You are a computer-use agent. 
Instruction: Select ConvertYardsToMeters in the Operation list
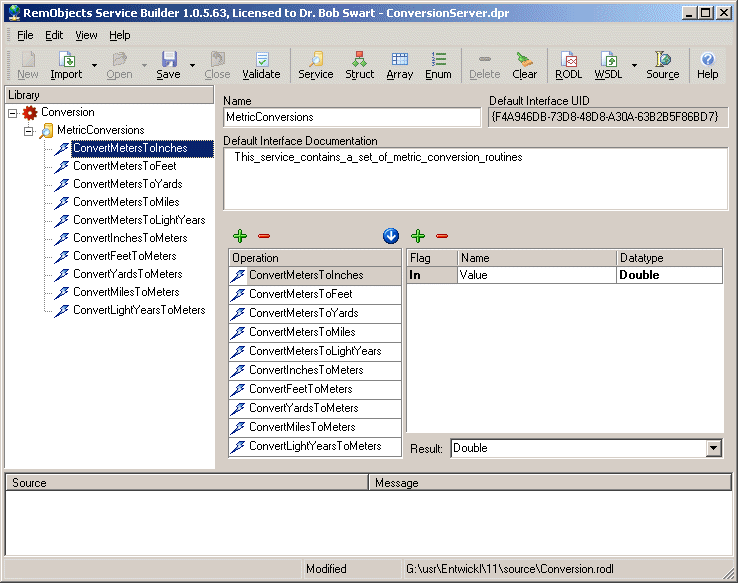click(x=315, y=408)
